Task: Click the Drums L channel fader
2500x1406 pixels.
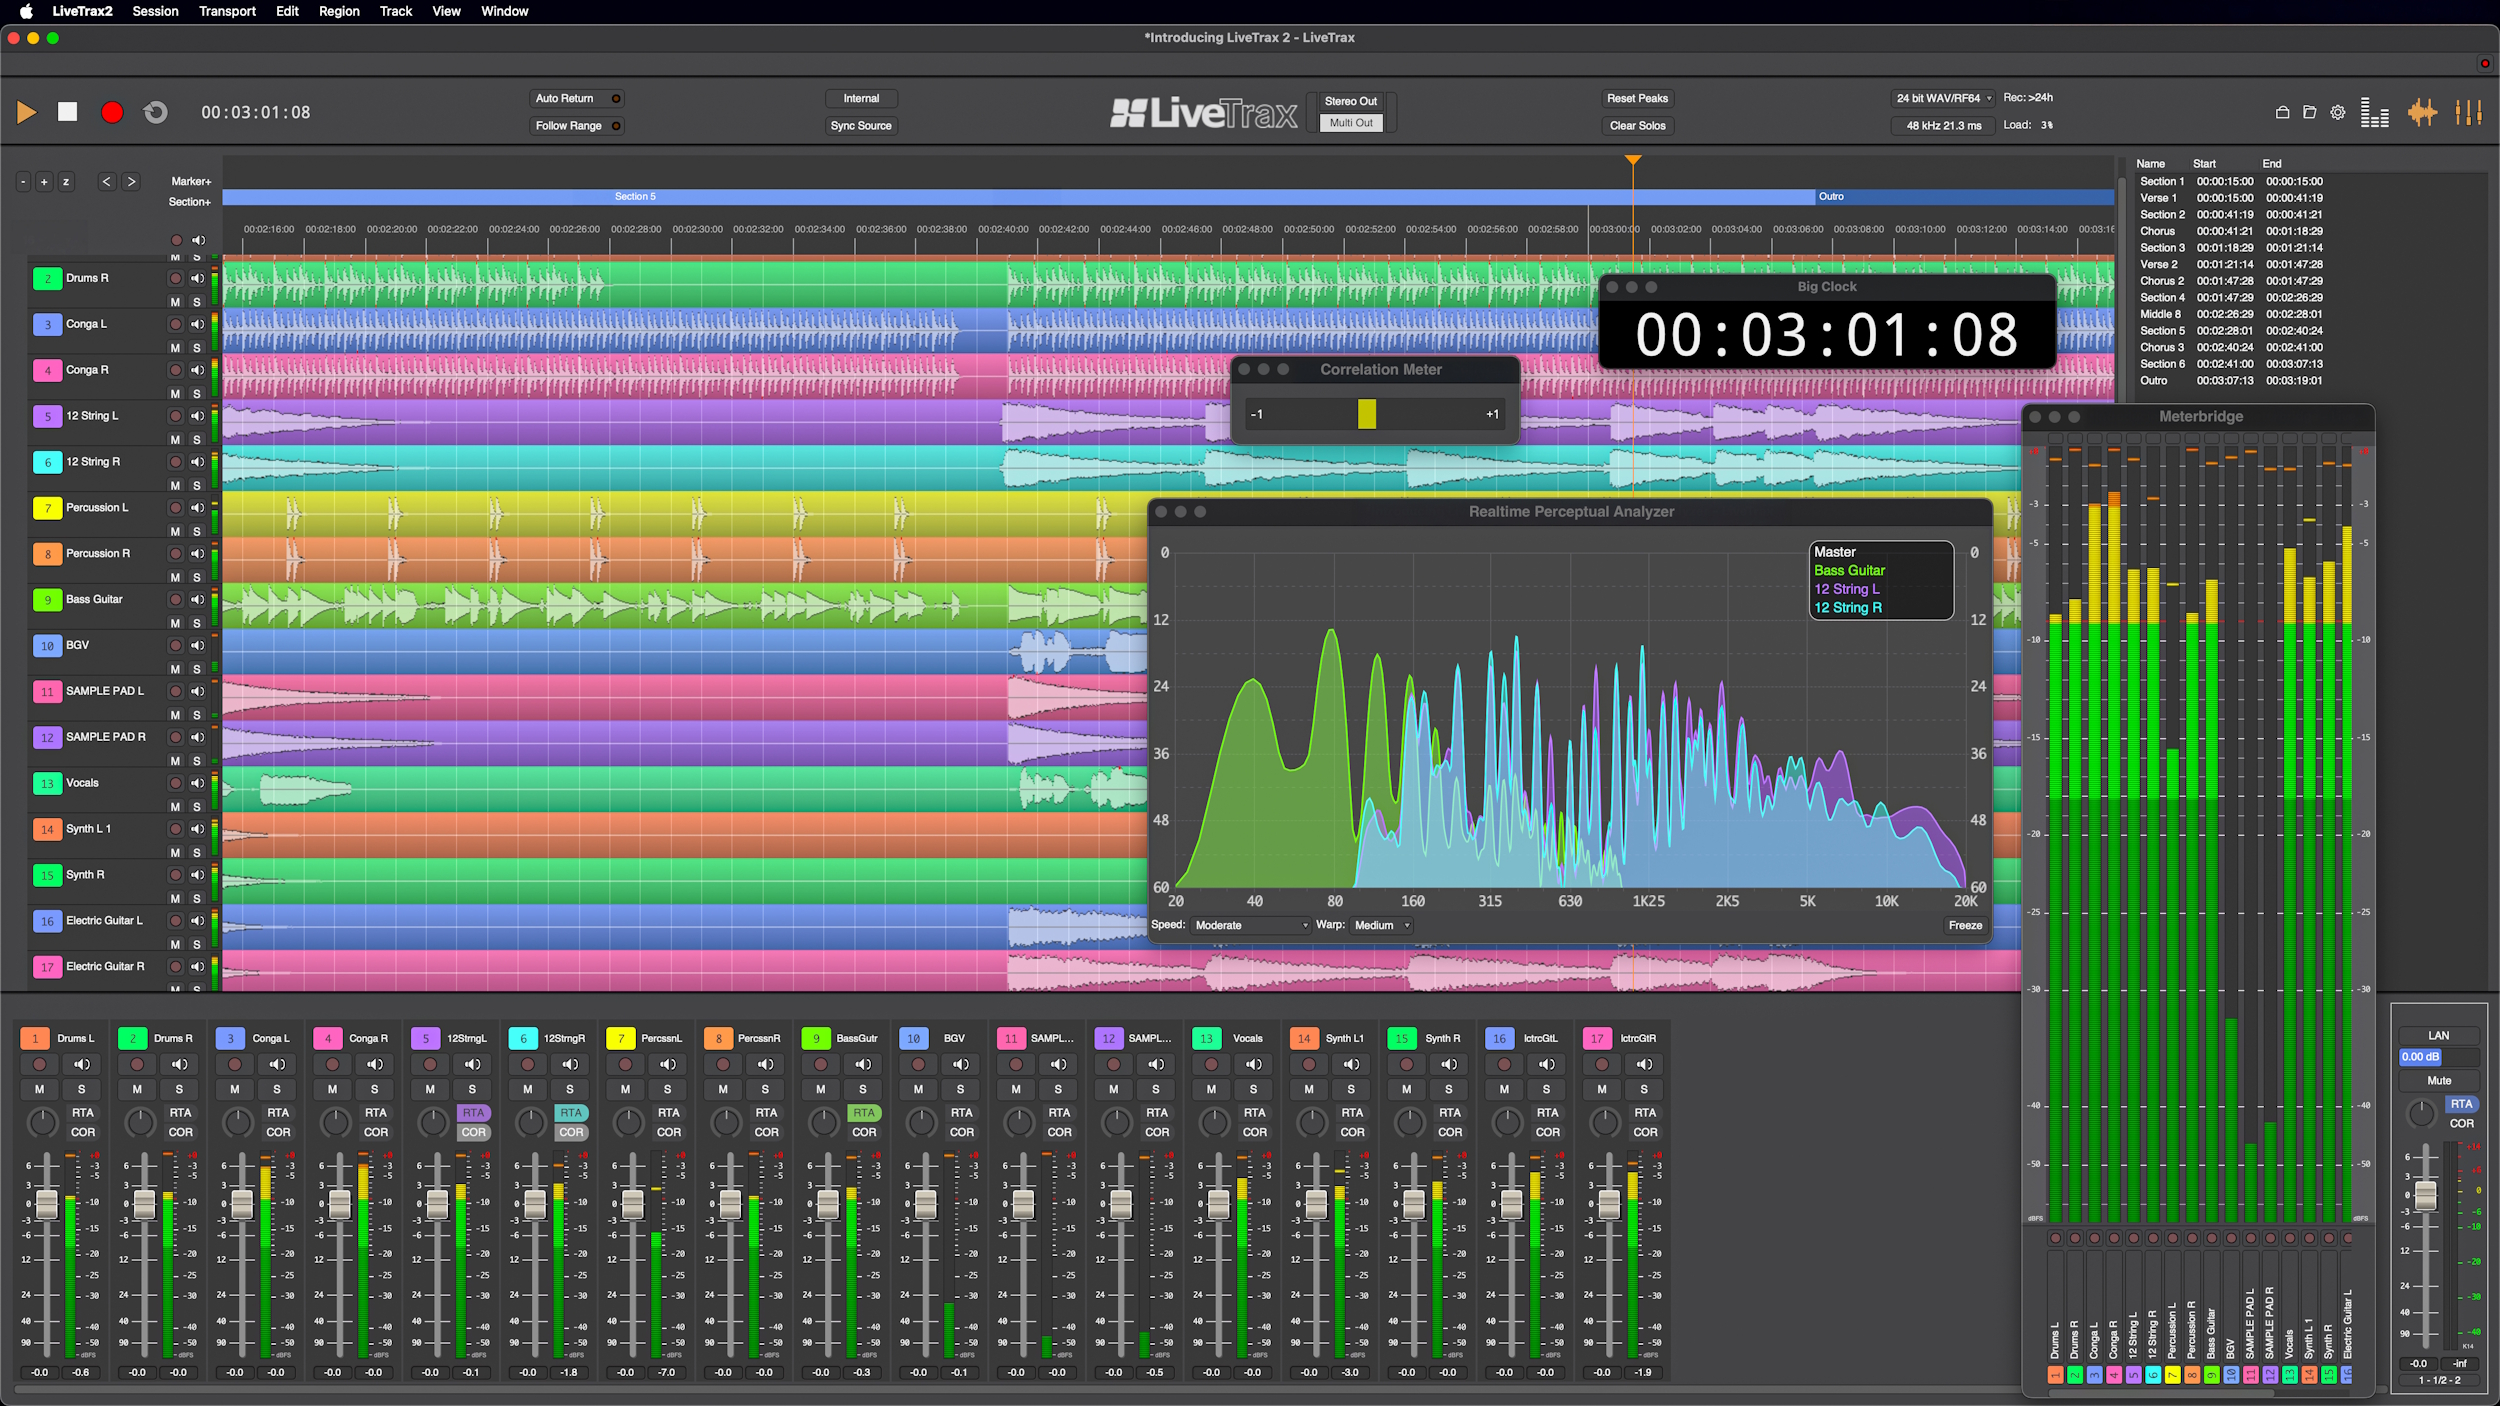Action: pyautogui.click(x=47, y=1204)
